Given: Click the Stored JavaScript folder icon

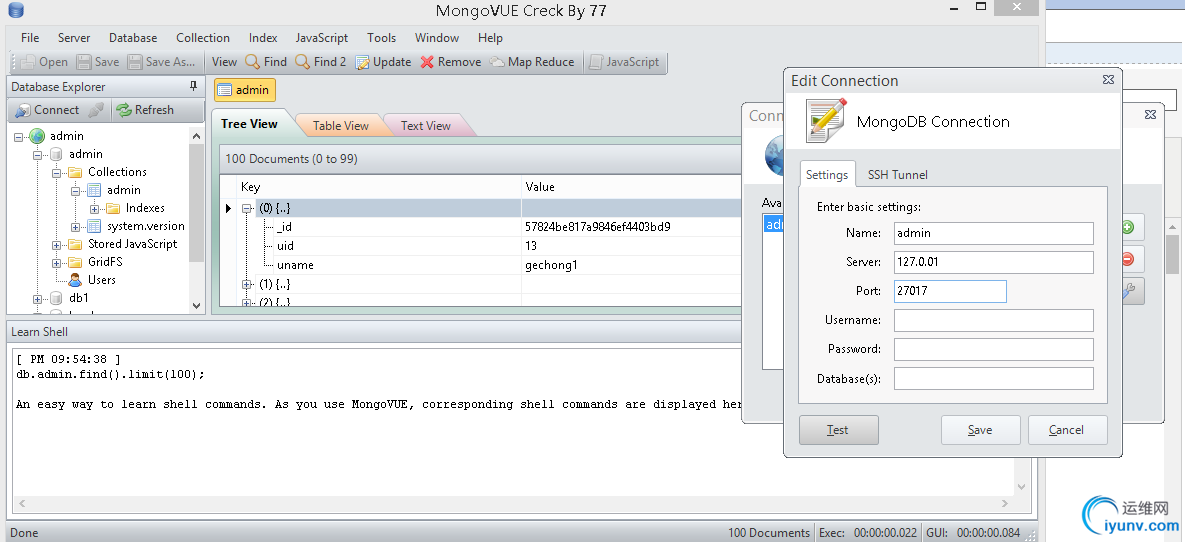Looking at the screenshot, I should click(75, 244).
